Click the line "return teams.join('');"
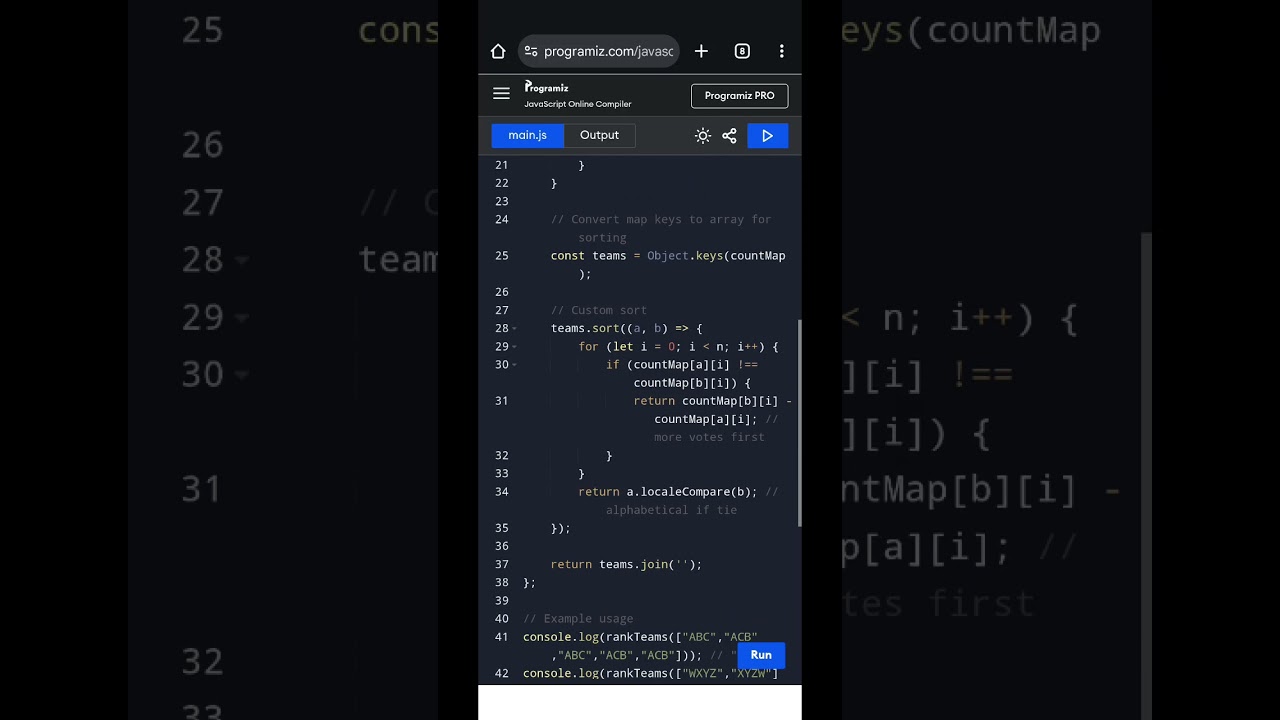Image resolution: width=1280 pixels, height=720 pixels. coord(626,565)
